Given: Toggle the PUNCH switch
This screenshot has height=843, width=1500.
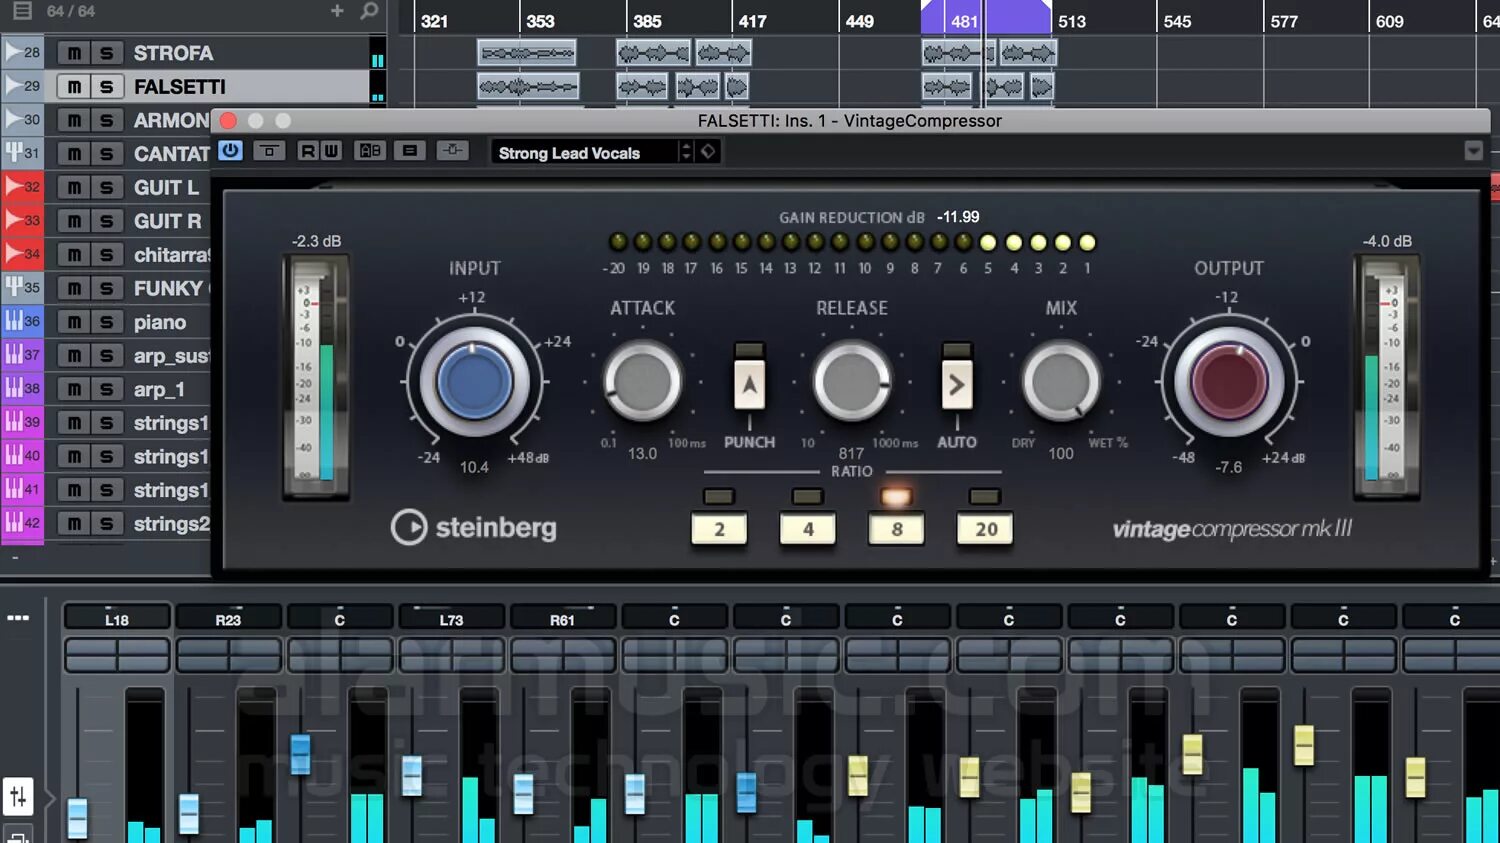Looking at the screenshot, I should [x=749, y=385].
